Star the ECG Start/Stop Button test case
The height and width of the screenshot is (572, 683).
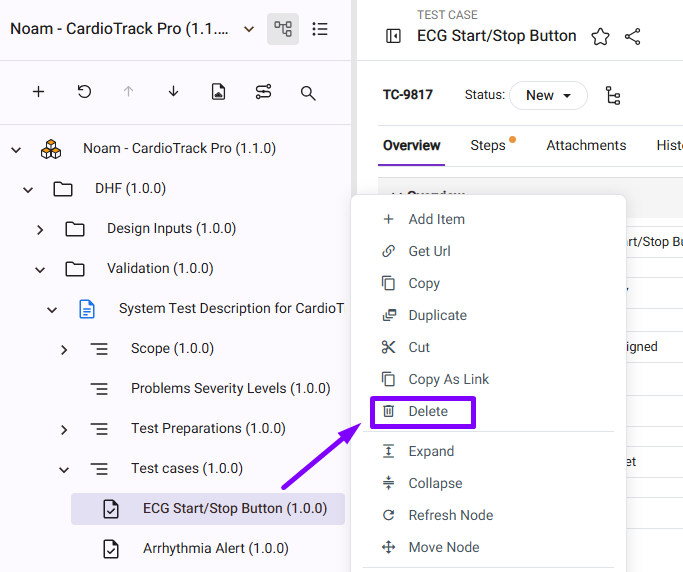(x=600, y=36)
